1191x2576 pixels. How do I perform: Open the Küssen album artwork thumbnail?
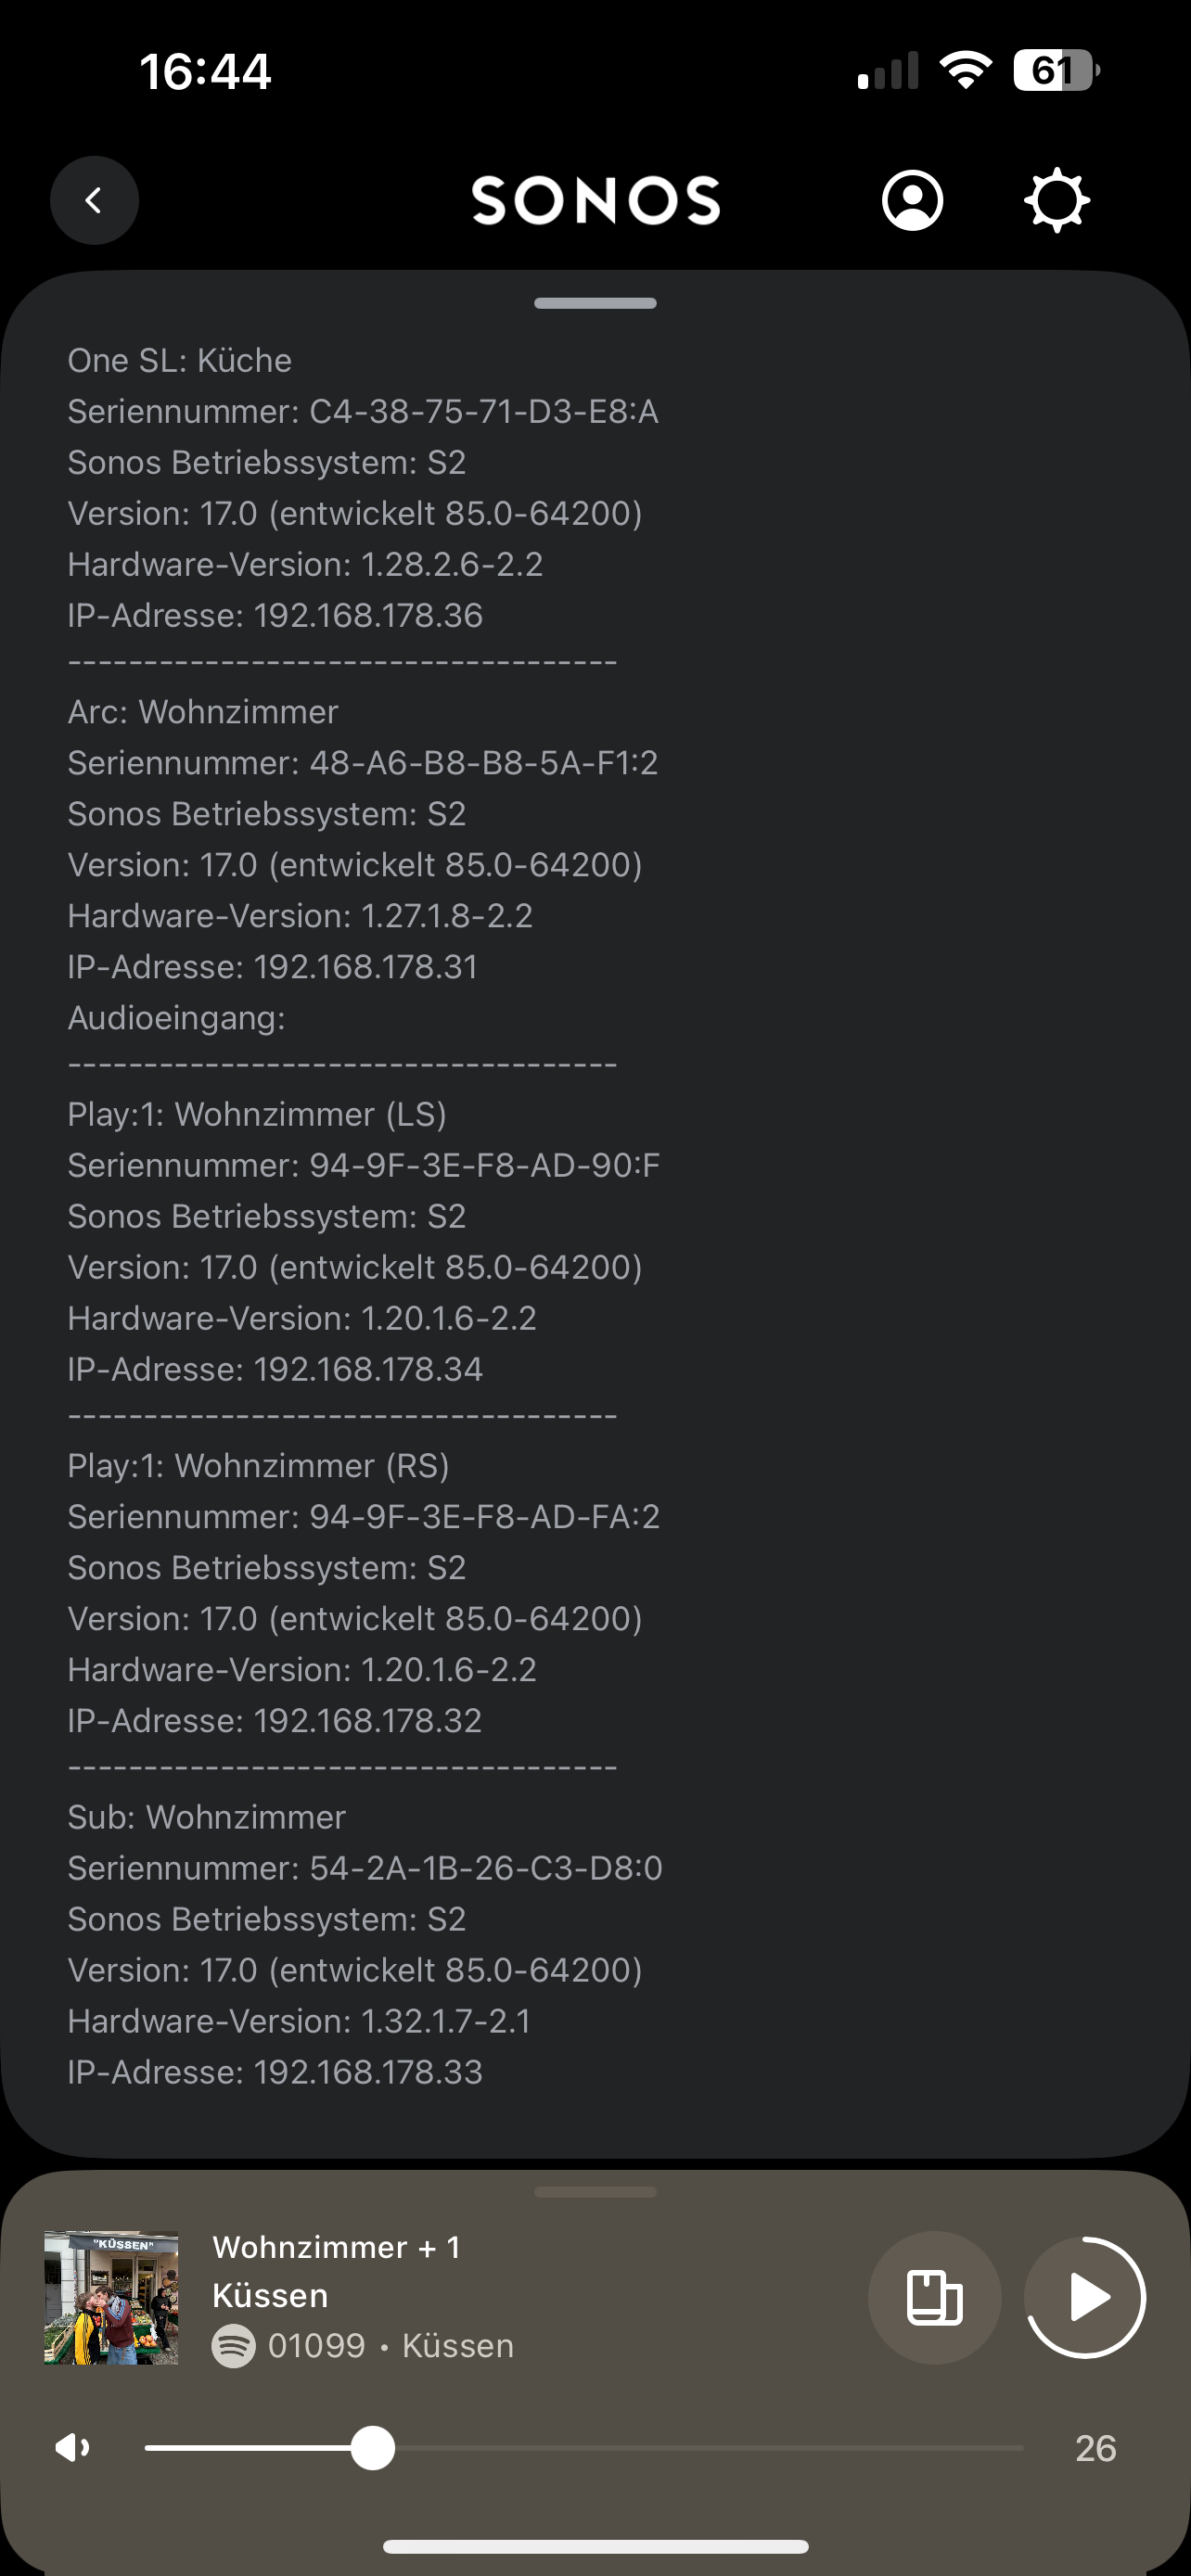pyautogui.click(x=111, y=2297)
